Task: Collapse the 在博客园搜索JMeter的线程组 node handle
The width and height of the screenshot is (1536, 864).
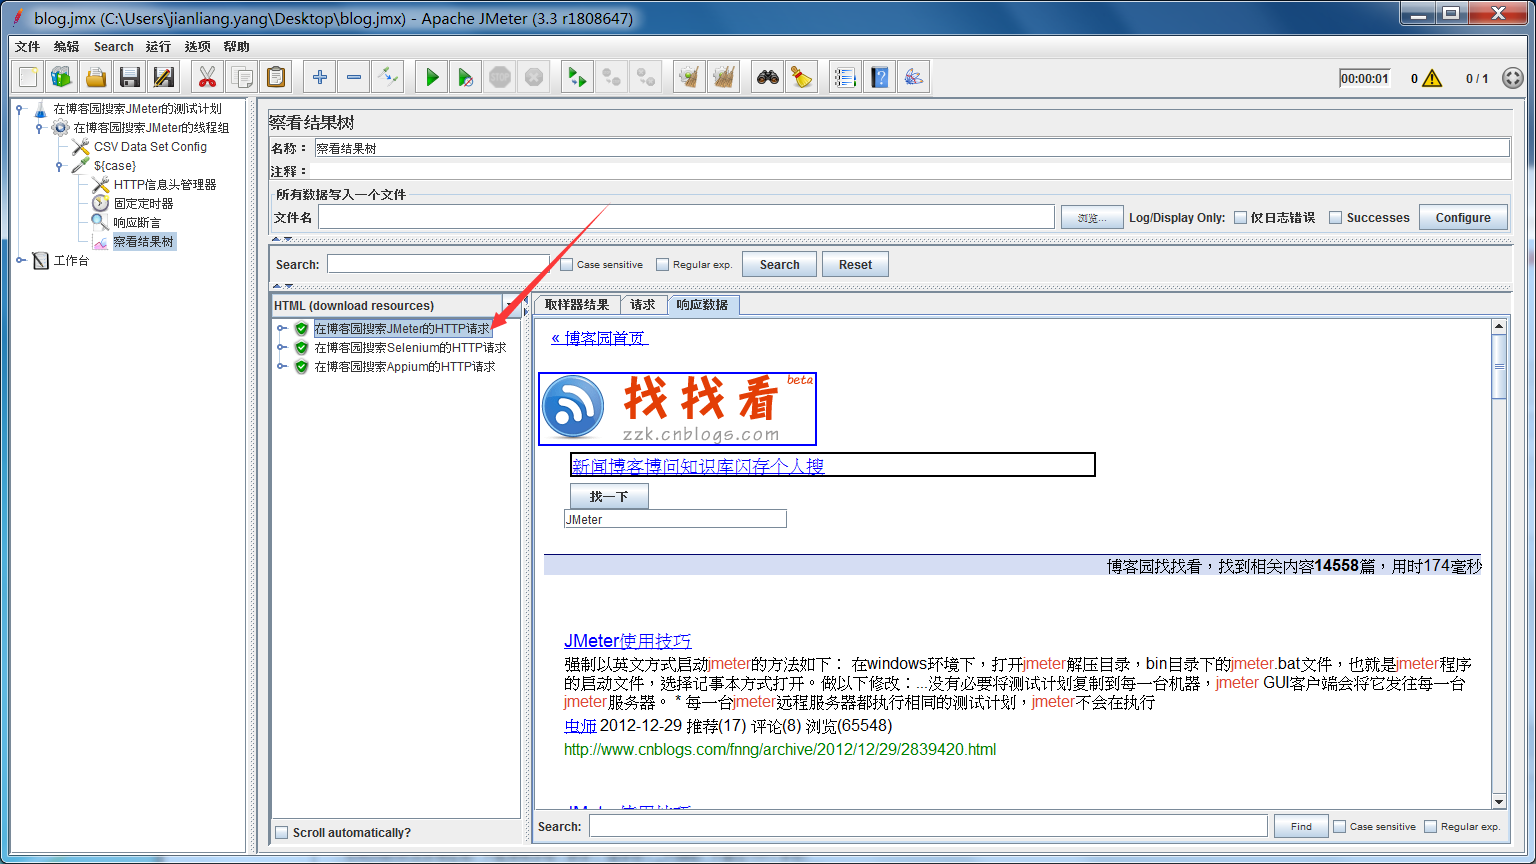Action: 40,127
